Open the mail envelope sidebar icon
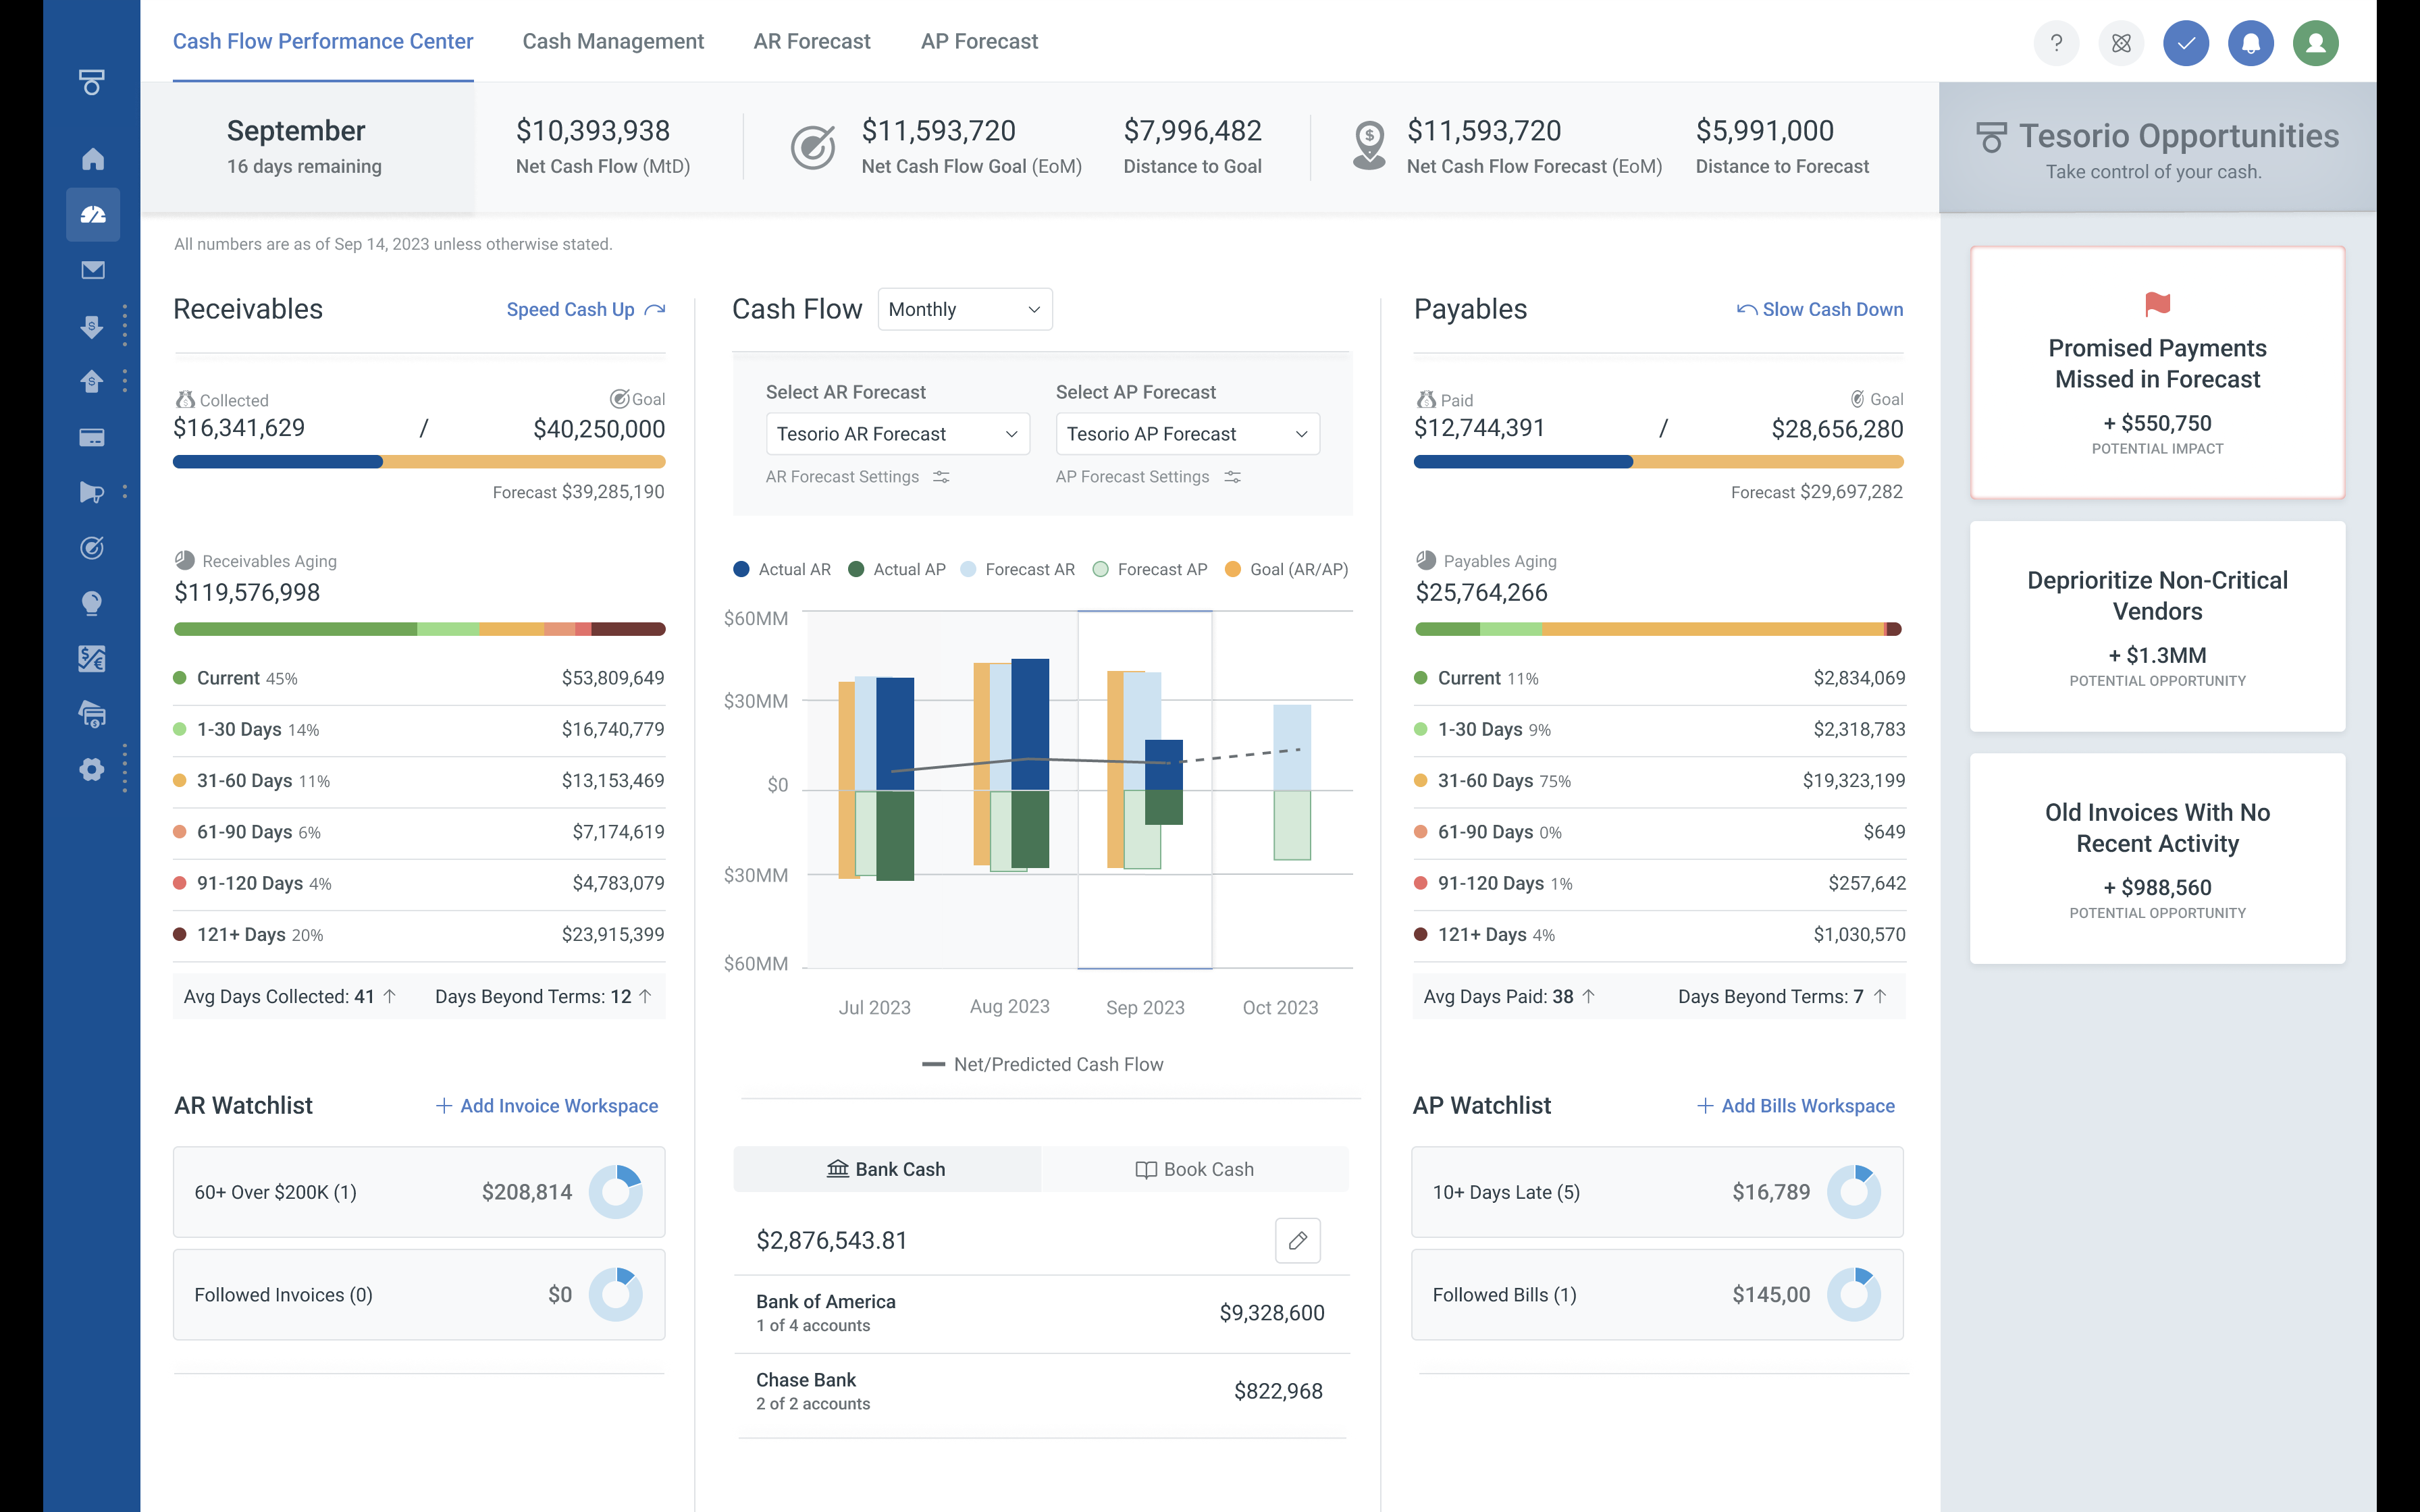2420x1512 pixels. point(92,270)
